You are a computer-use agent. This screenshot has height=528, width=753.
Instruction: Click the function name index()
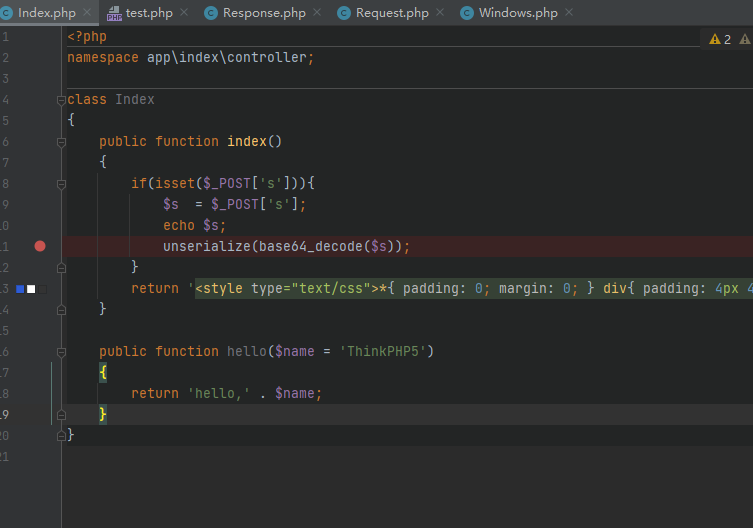(x=247, y=141)
